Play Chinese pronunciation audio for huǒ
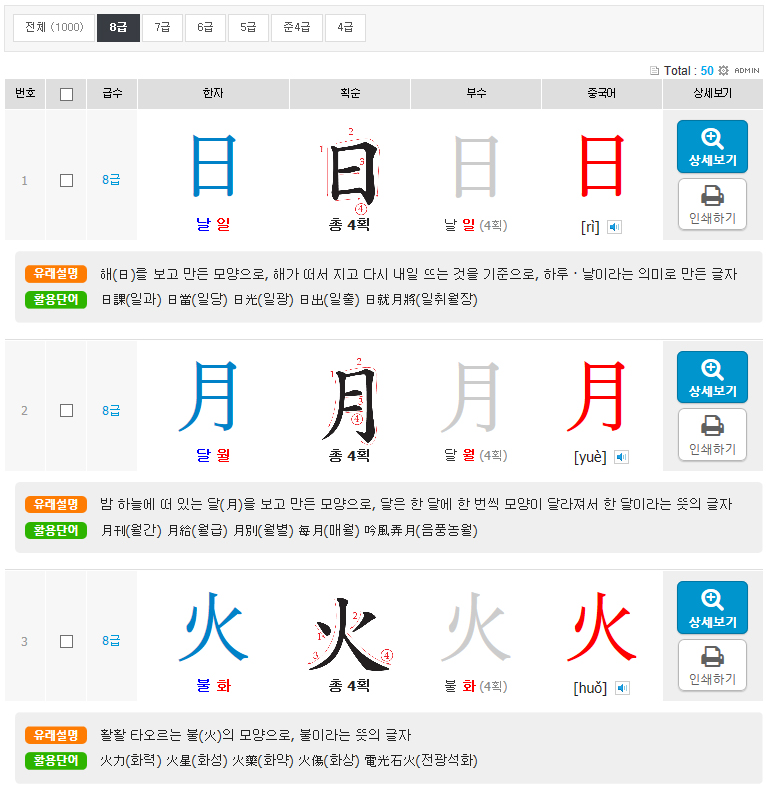 (622, 688)
